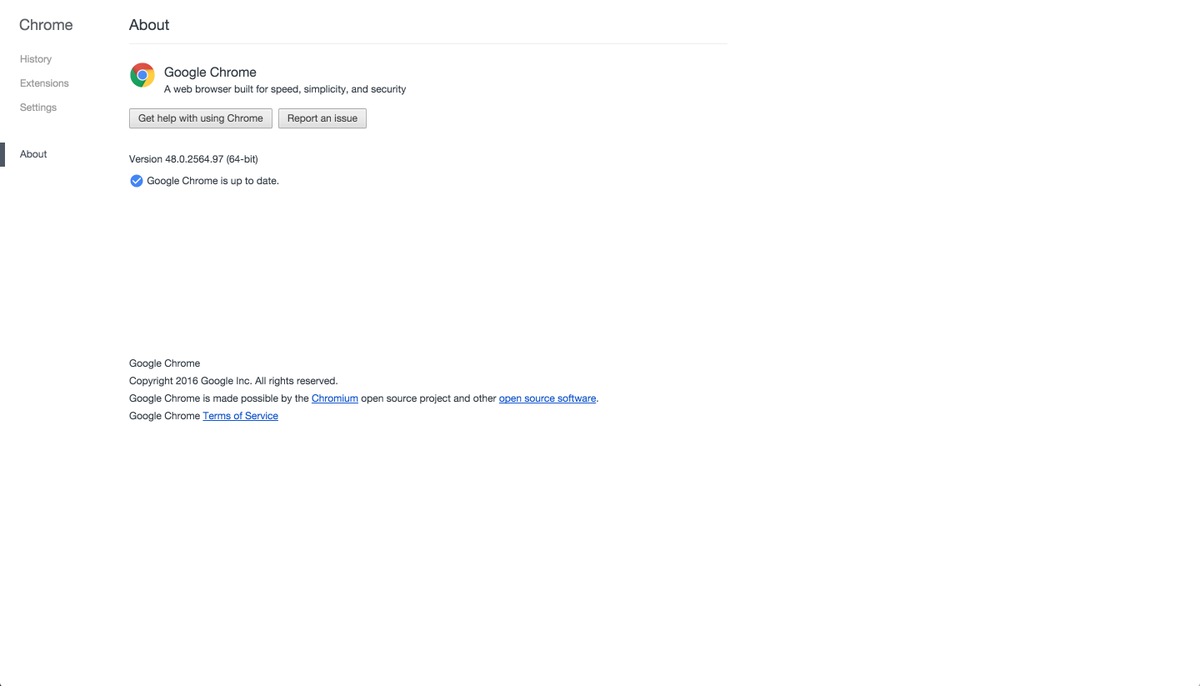Open the Terms of Service link

(240, 416)
